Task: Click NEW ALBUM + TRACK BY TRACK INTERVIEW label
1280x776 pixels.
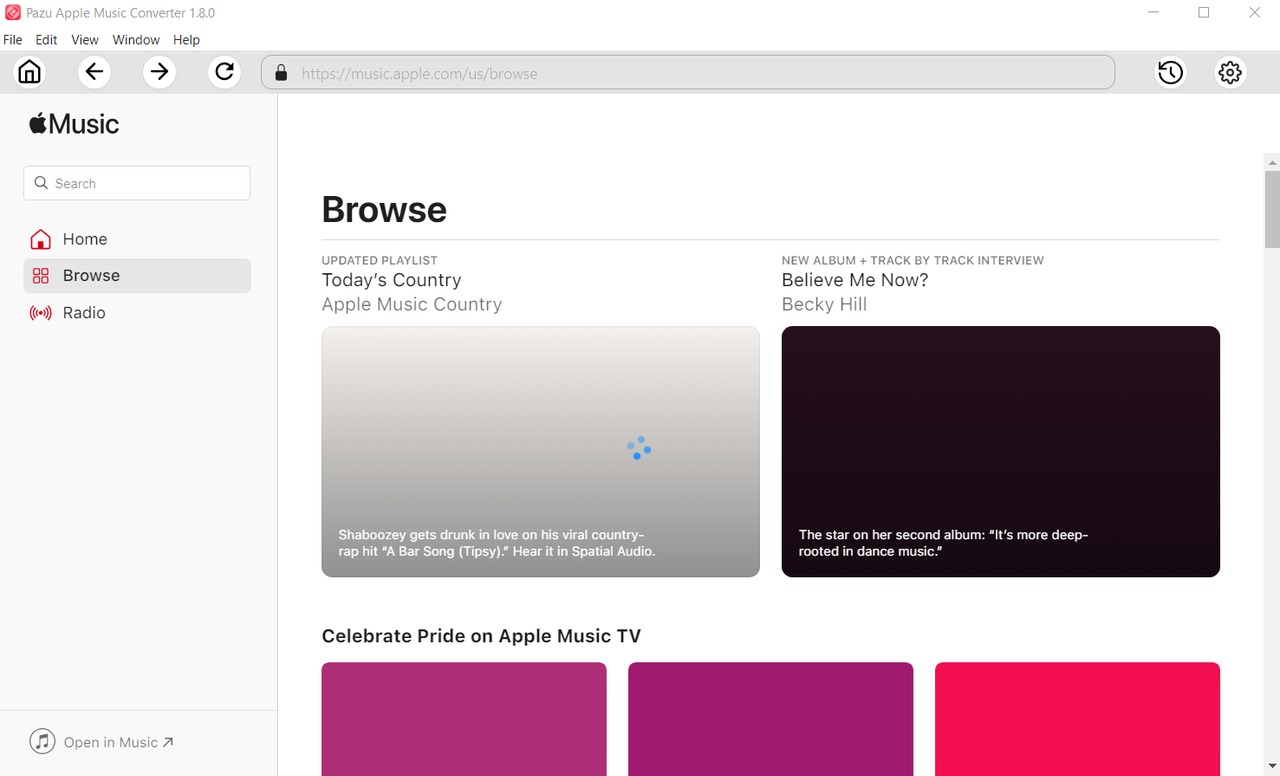Action: (913, 260)
